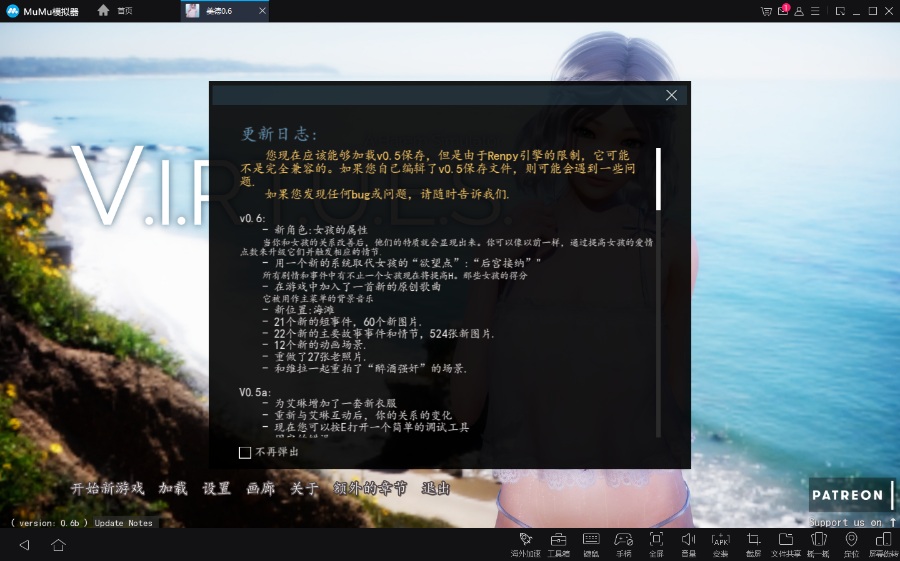The image size is (900, 561).
Task: Open 额外的章节 extra chapters
Action: tap(370, 489)
